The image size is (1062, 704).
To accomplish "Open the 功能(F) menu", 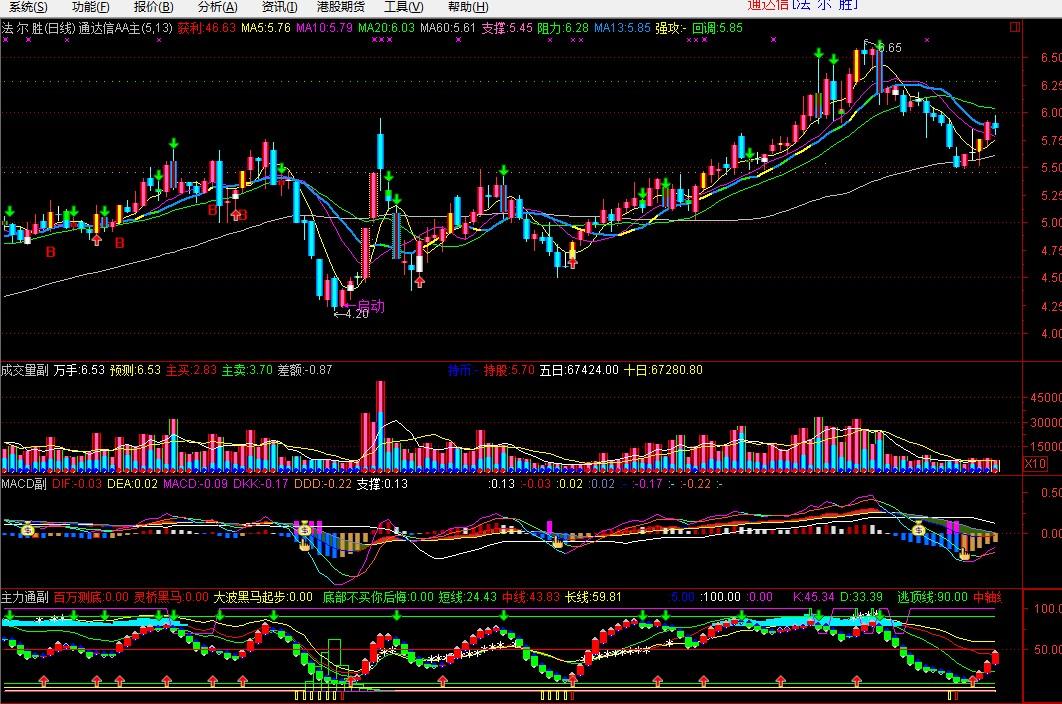I will point(90,7).
